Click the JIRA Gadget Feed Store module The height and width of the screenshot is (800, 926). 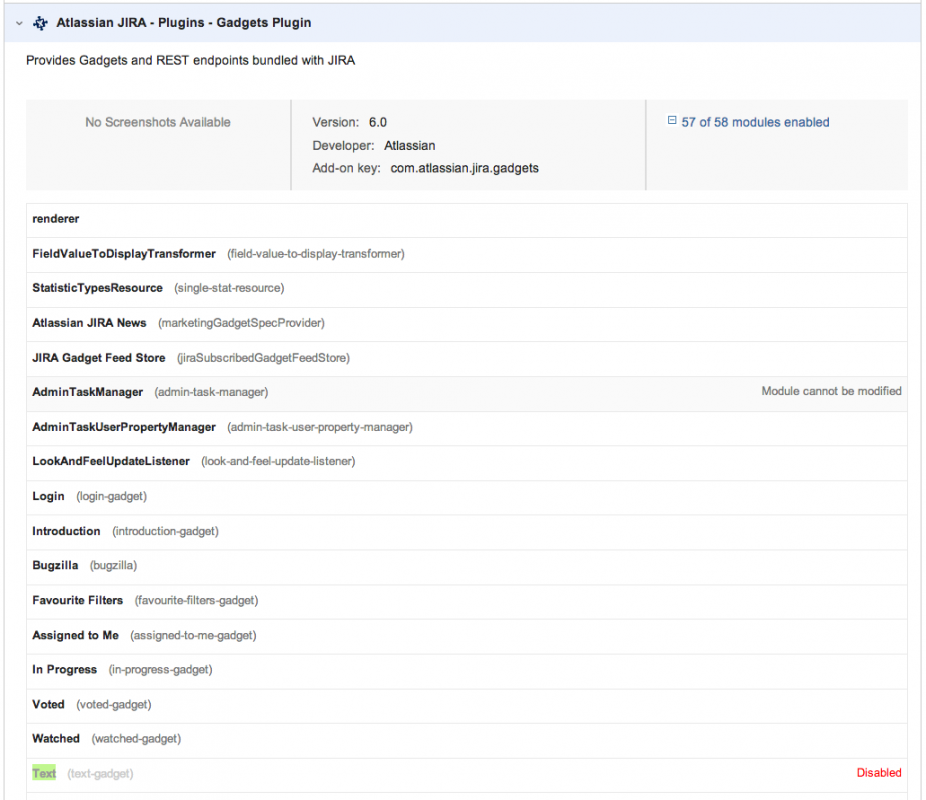click(98, 358)
